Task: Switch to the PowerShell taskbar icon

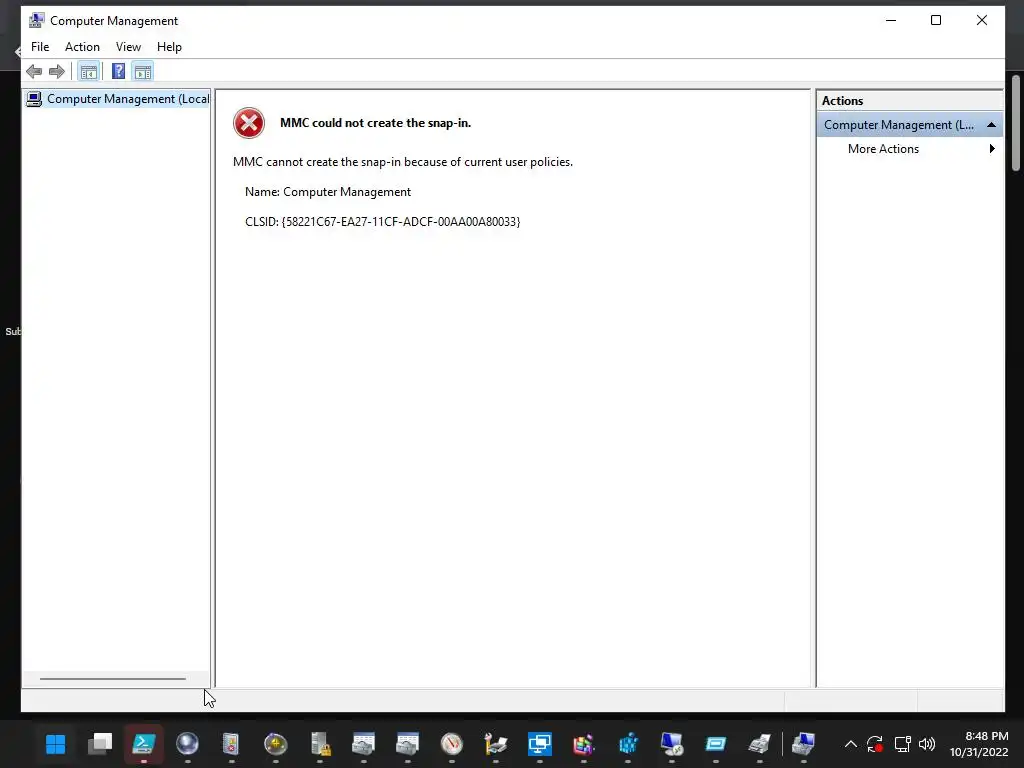Action: click(x=144, y=744)
